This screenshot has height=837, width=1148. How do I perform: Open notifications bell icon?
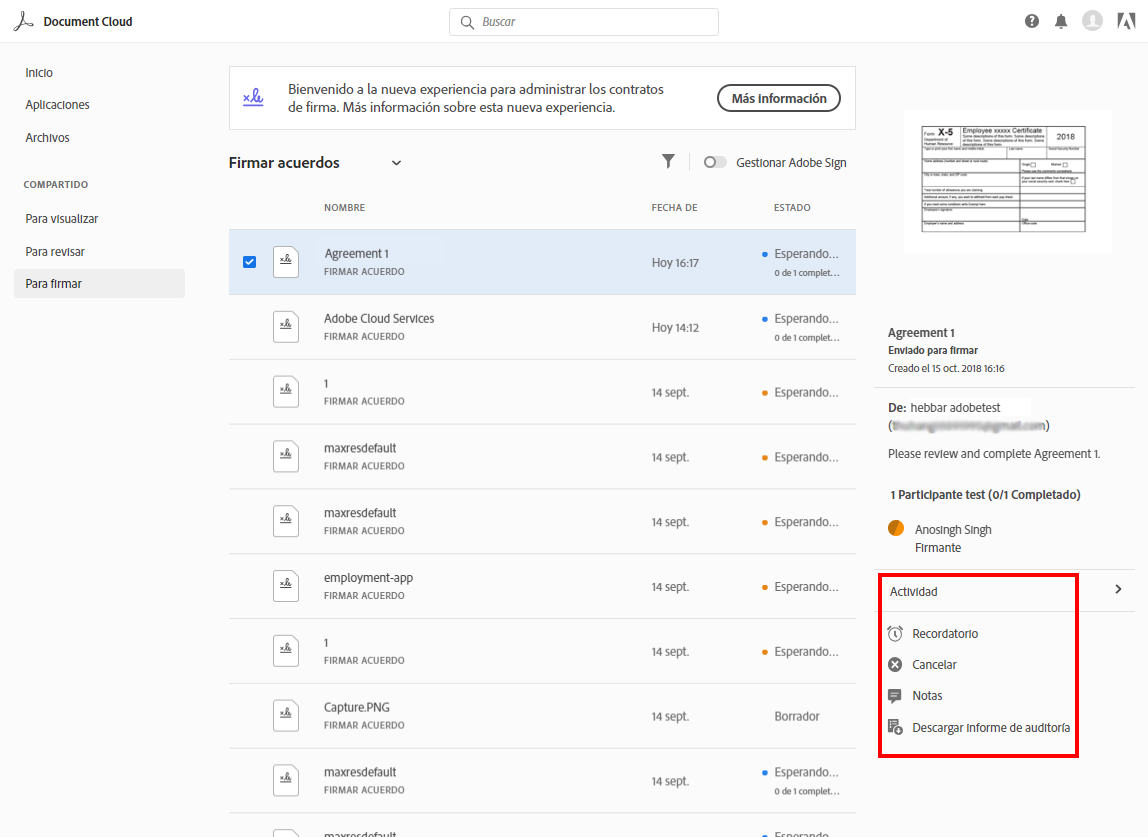[1061, 21]
